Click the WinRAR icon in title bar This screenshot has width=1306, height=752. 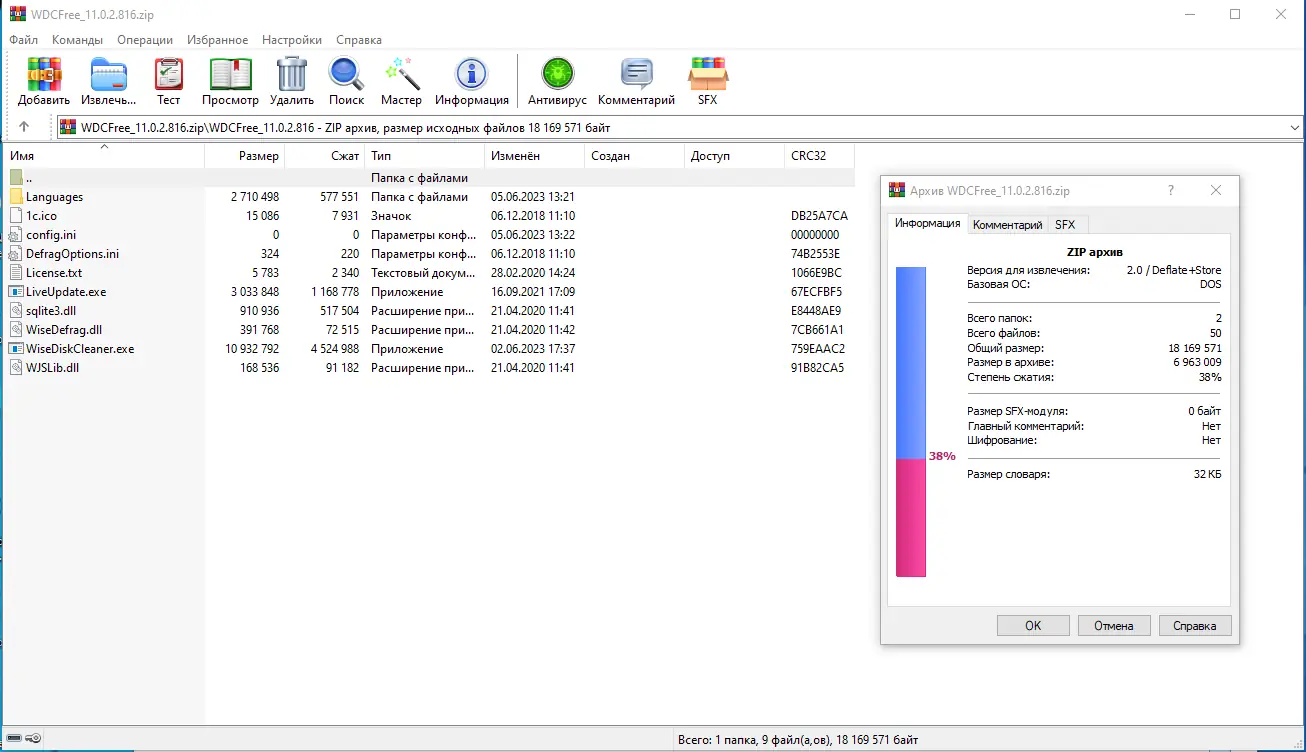pyautogui.click(x=17, y=15)
